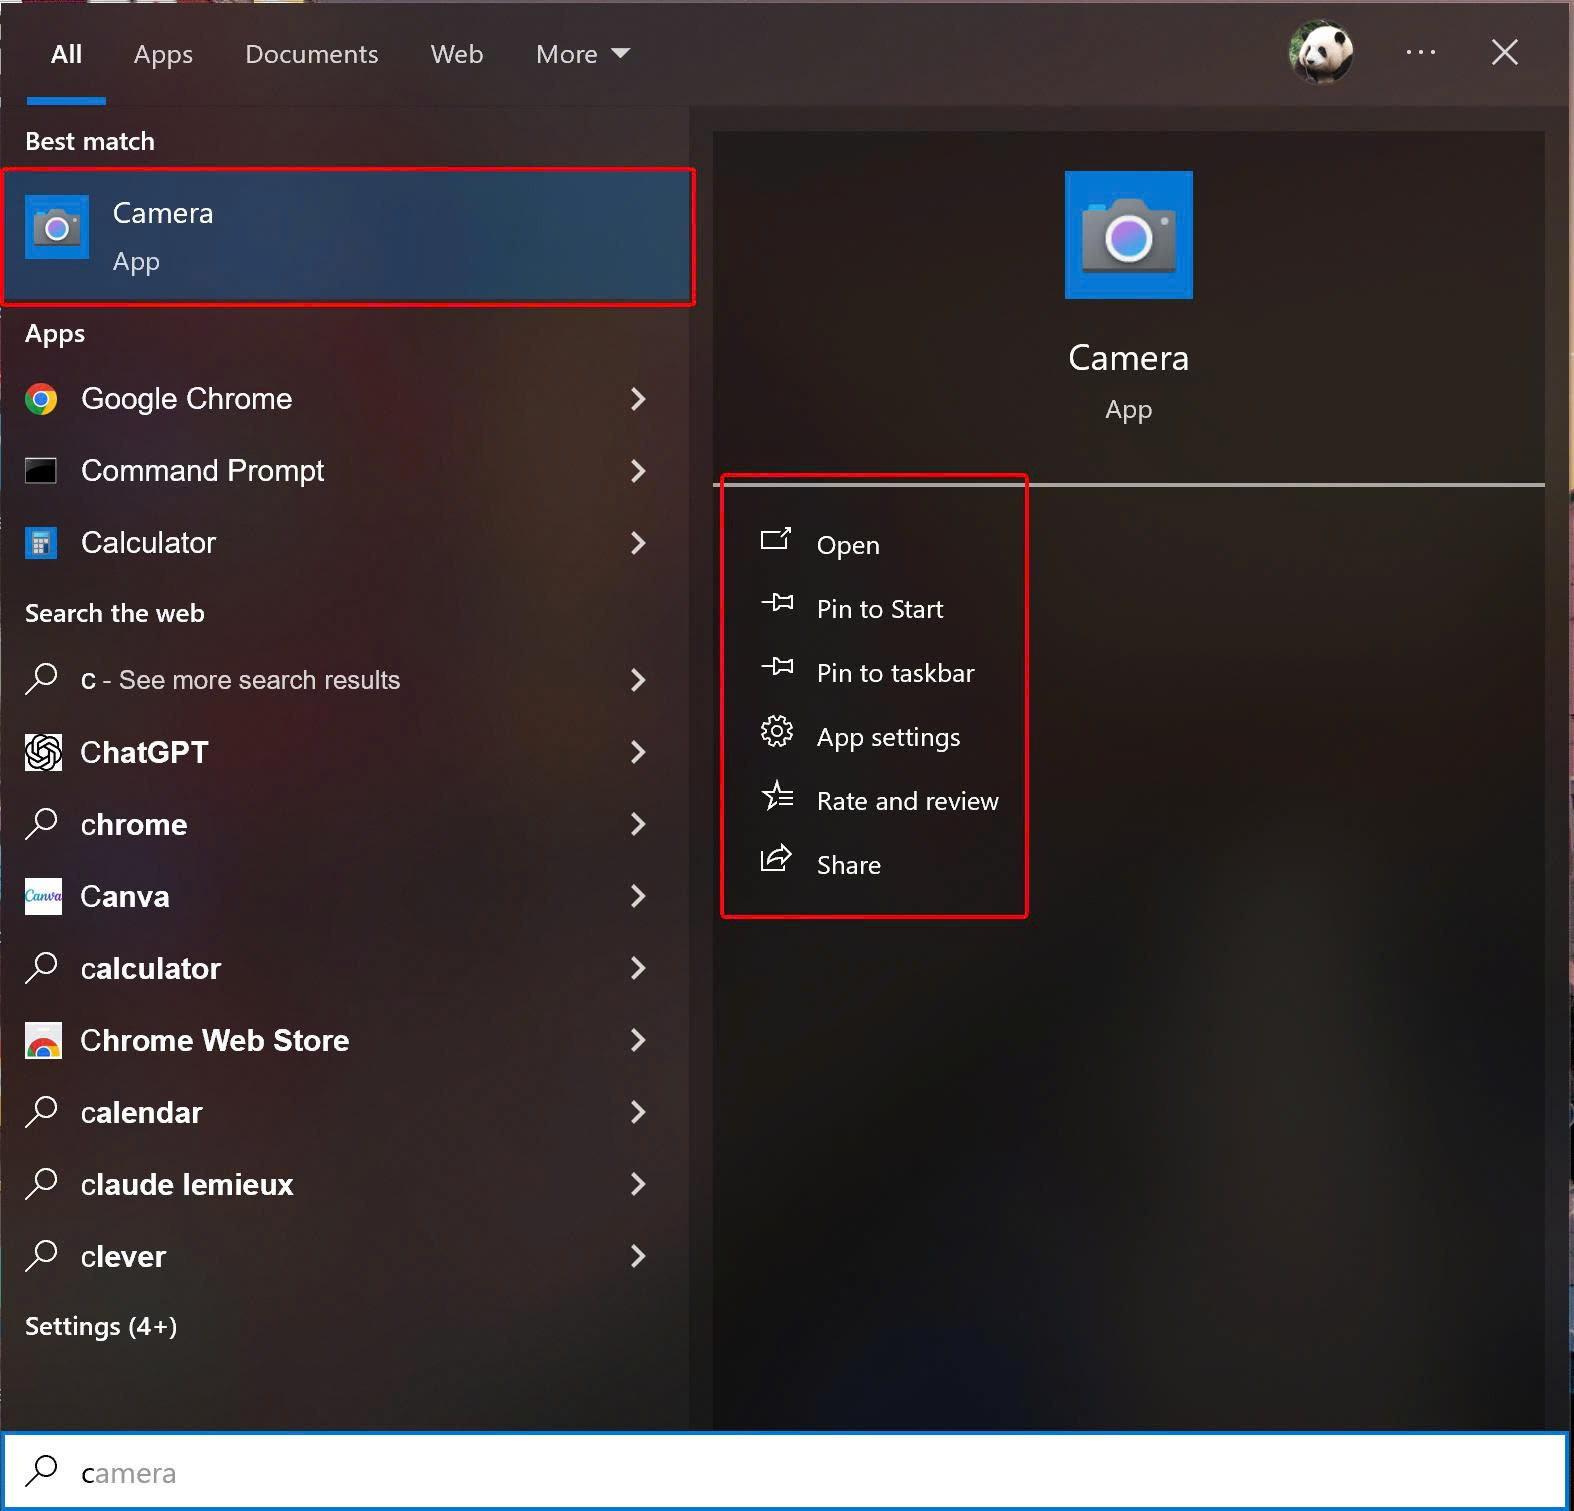This screenshot has width=1574, height=1511.
Task: Choose Pin to taskbar
Action: 895,673
